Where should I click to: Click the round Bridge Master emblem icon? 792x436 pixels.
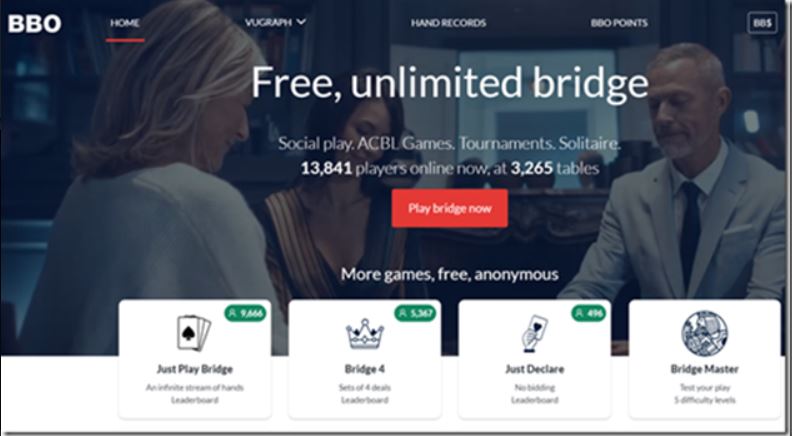pos(705,333)
